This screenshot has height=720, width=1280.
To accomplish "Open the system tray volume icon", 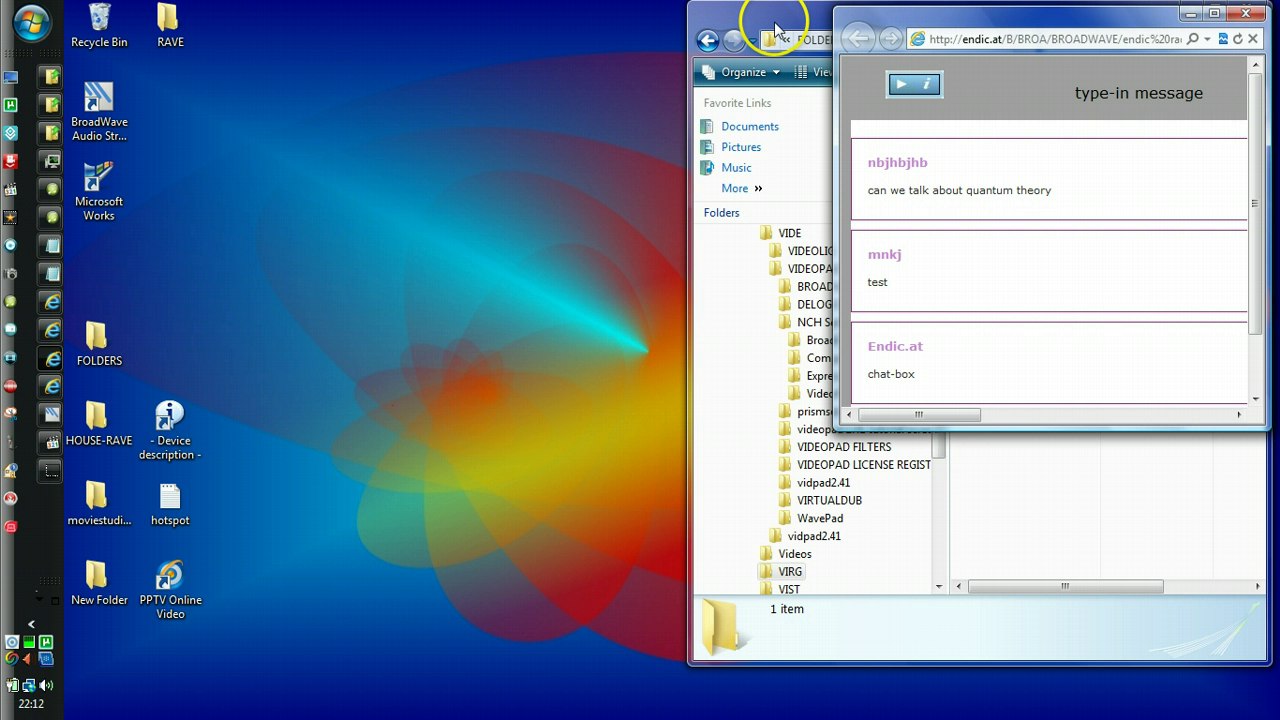I will (46, 686).
